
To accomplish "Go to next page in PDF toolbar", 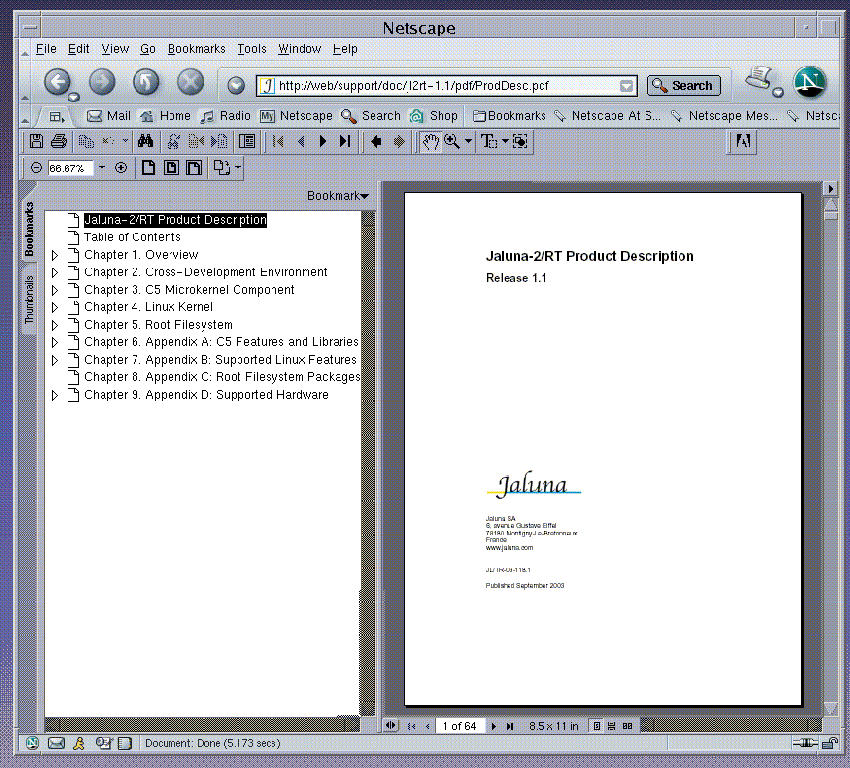I will (x=323, y=141).
